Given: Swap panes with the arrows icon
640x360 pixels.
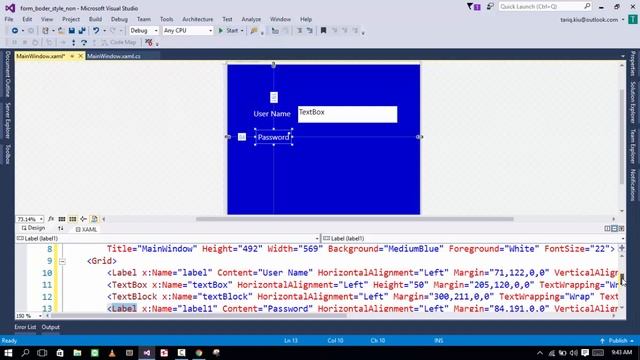Looking at the screenshot, I should point(61,229).
